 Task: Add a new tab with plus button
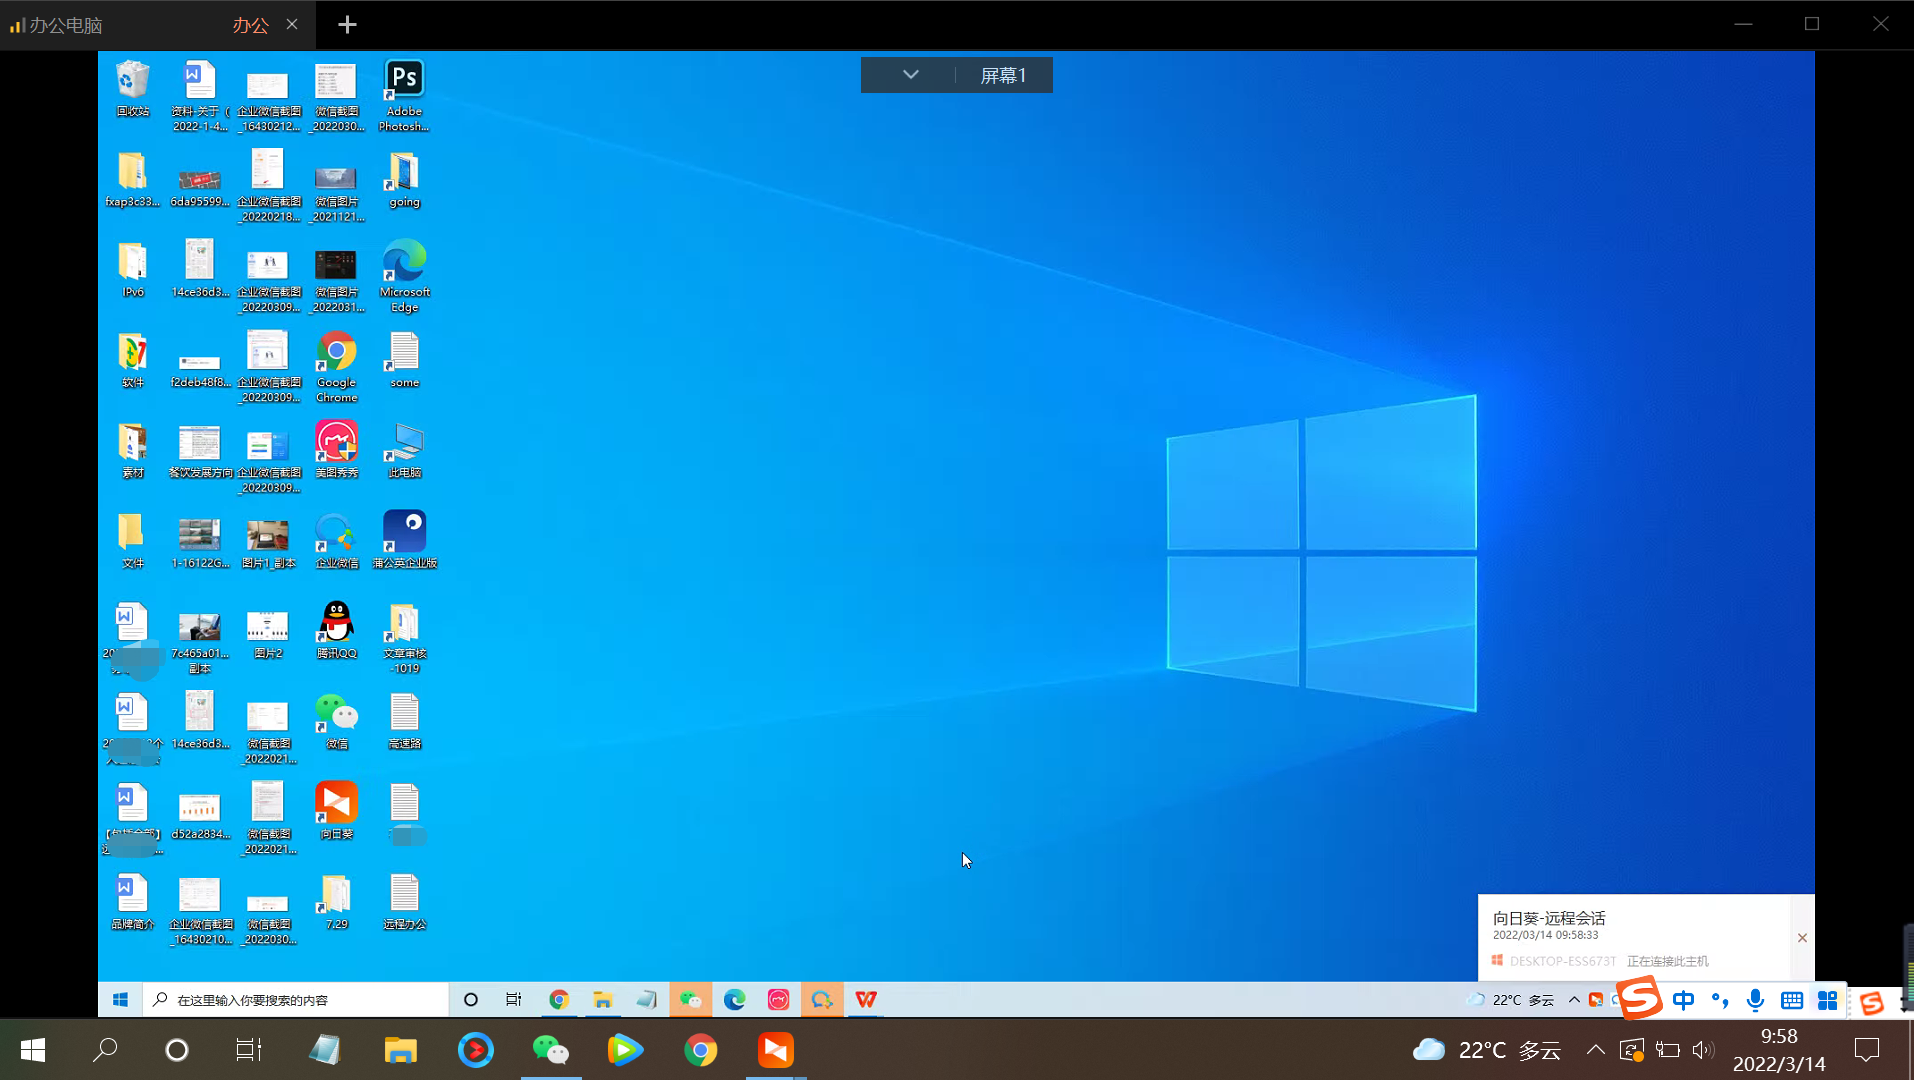click(x=347, y=25)
